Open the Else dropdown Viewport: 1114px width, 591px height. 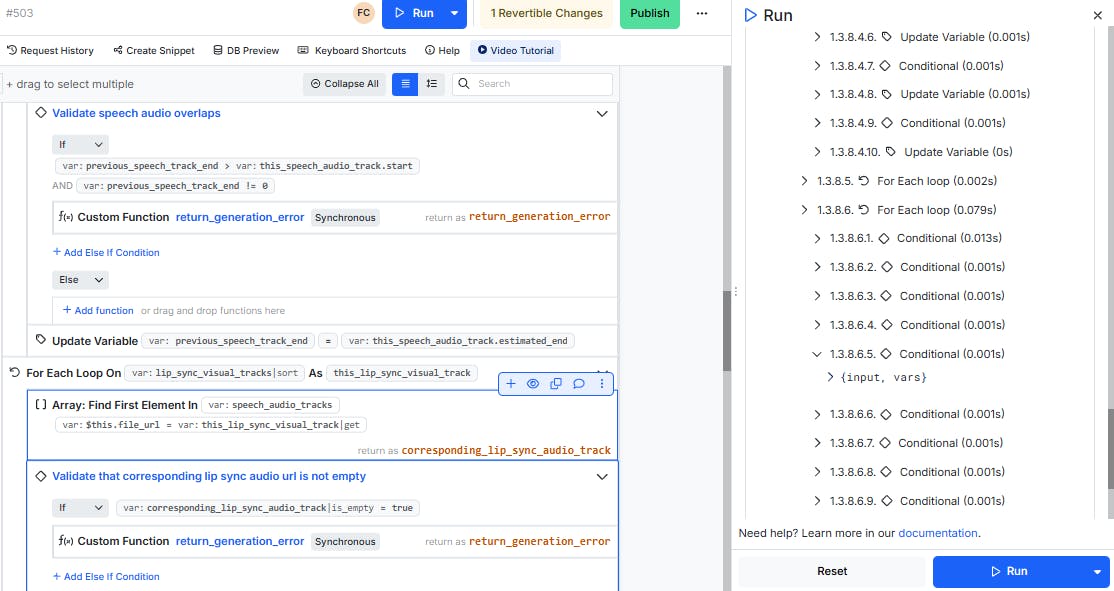pos(80,280)
